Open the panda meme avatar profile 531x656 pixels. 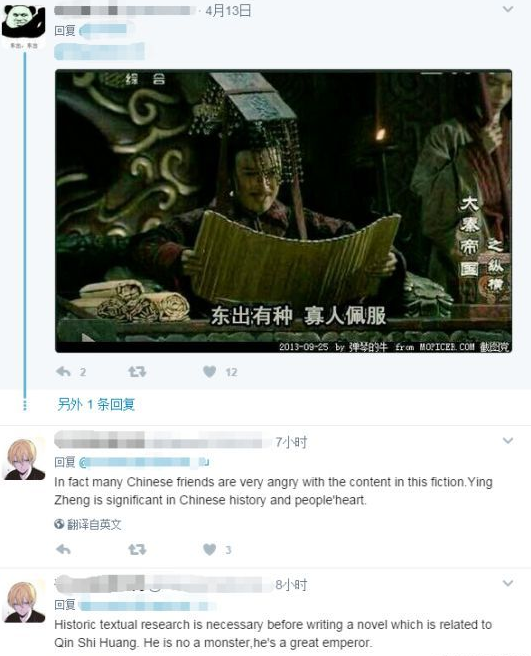[x=23, y=25]
